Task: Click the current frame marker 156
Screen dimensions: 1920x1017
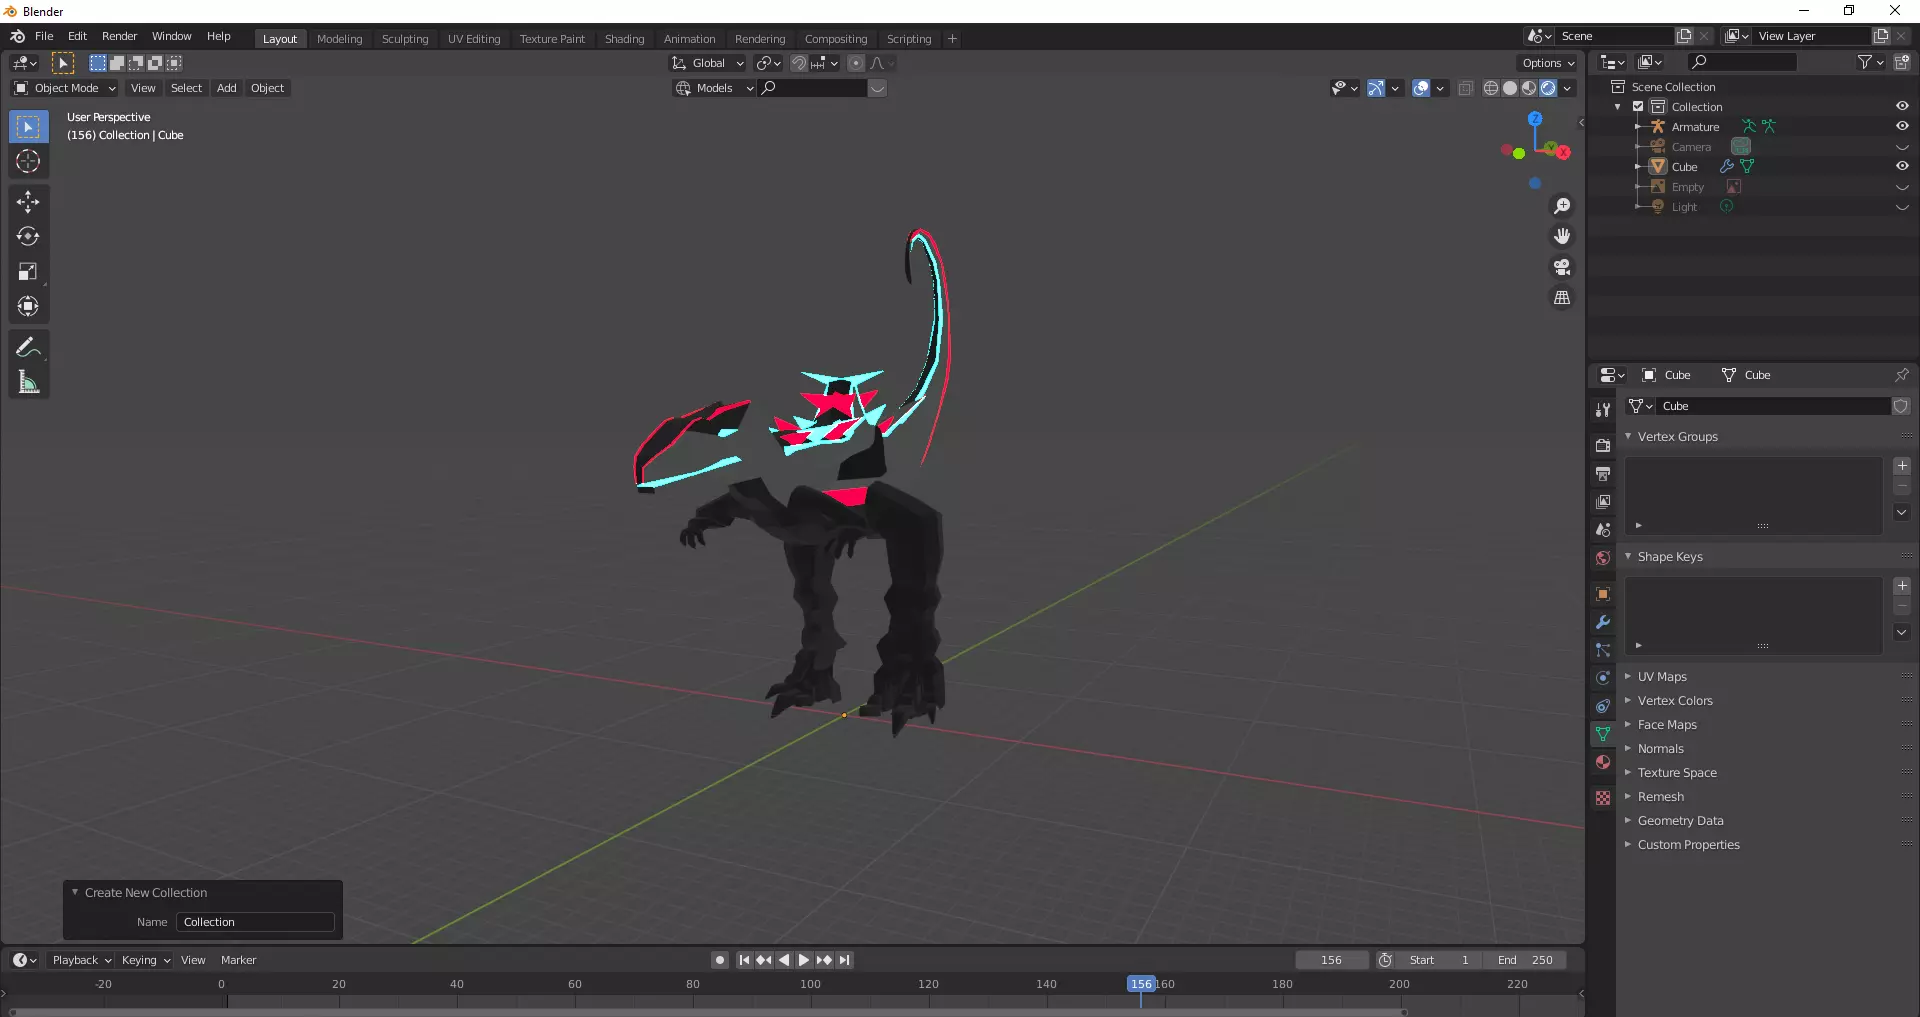Action: [1141, 984]
